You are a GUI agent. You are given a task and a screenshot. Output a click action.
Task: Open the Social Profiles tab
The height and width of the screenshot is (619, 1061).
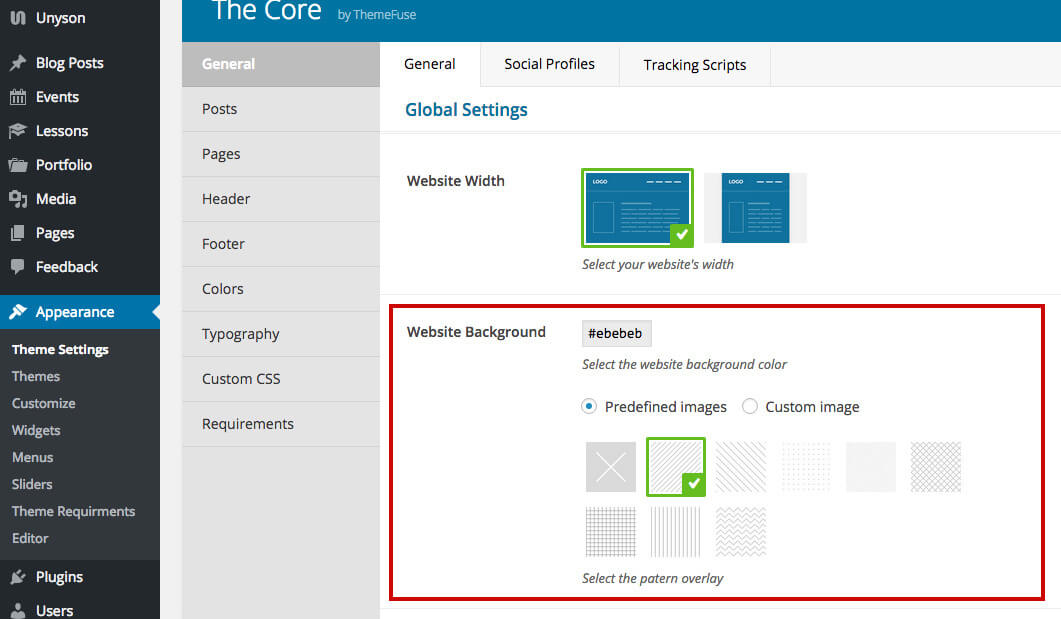[549, 64]
